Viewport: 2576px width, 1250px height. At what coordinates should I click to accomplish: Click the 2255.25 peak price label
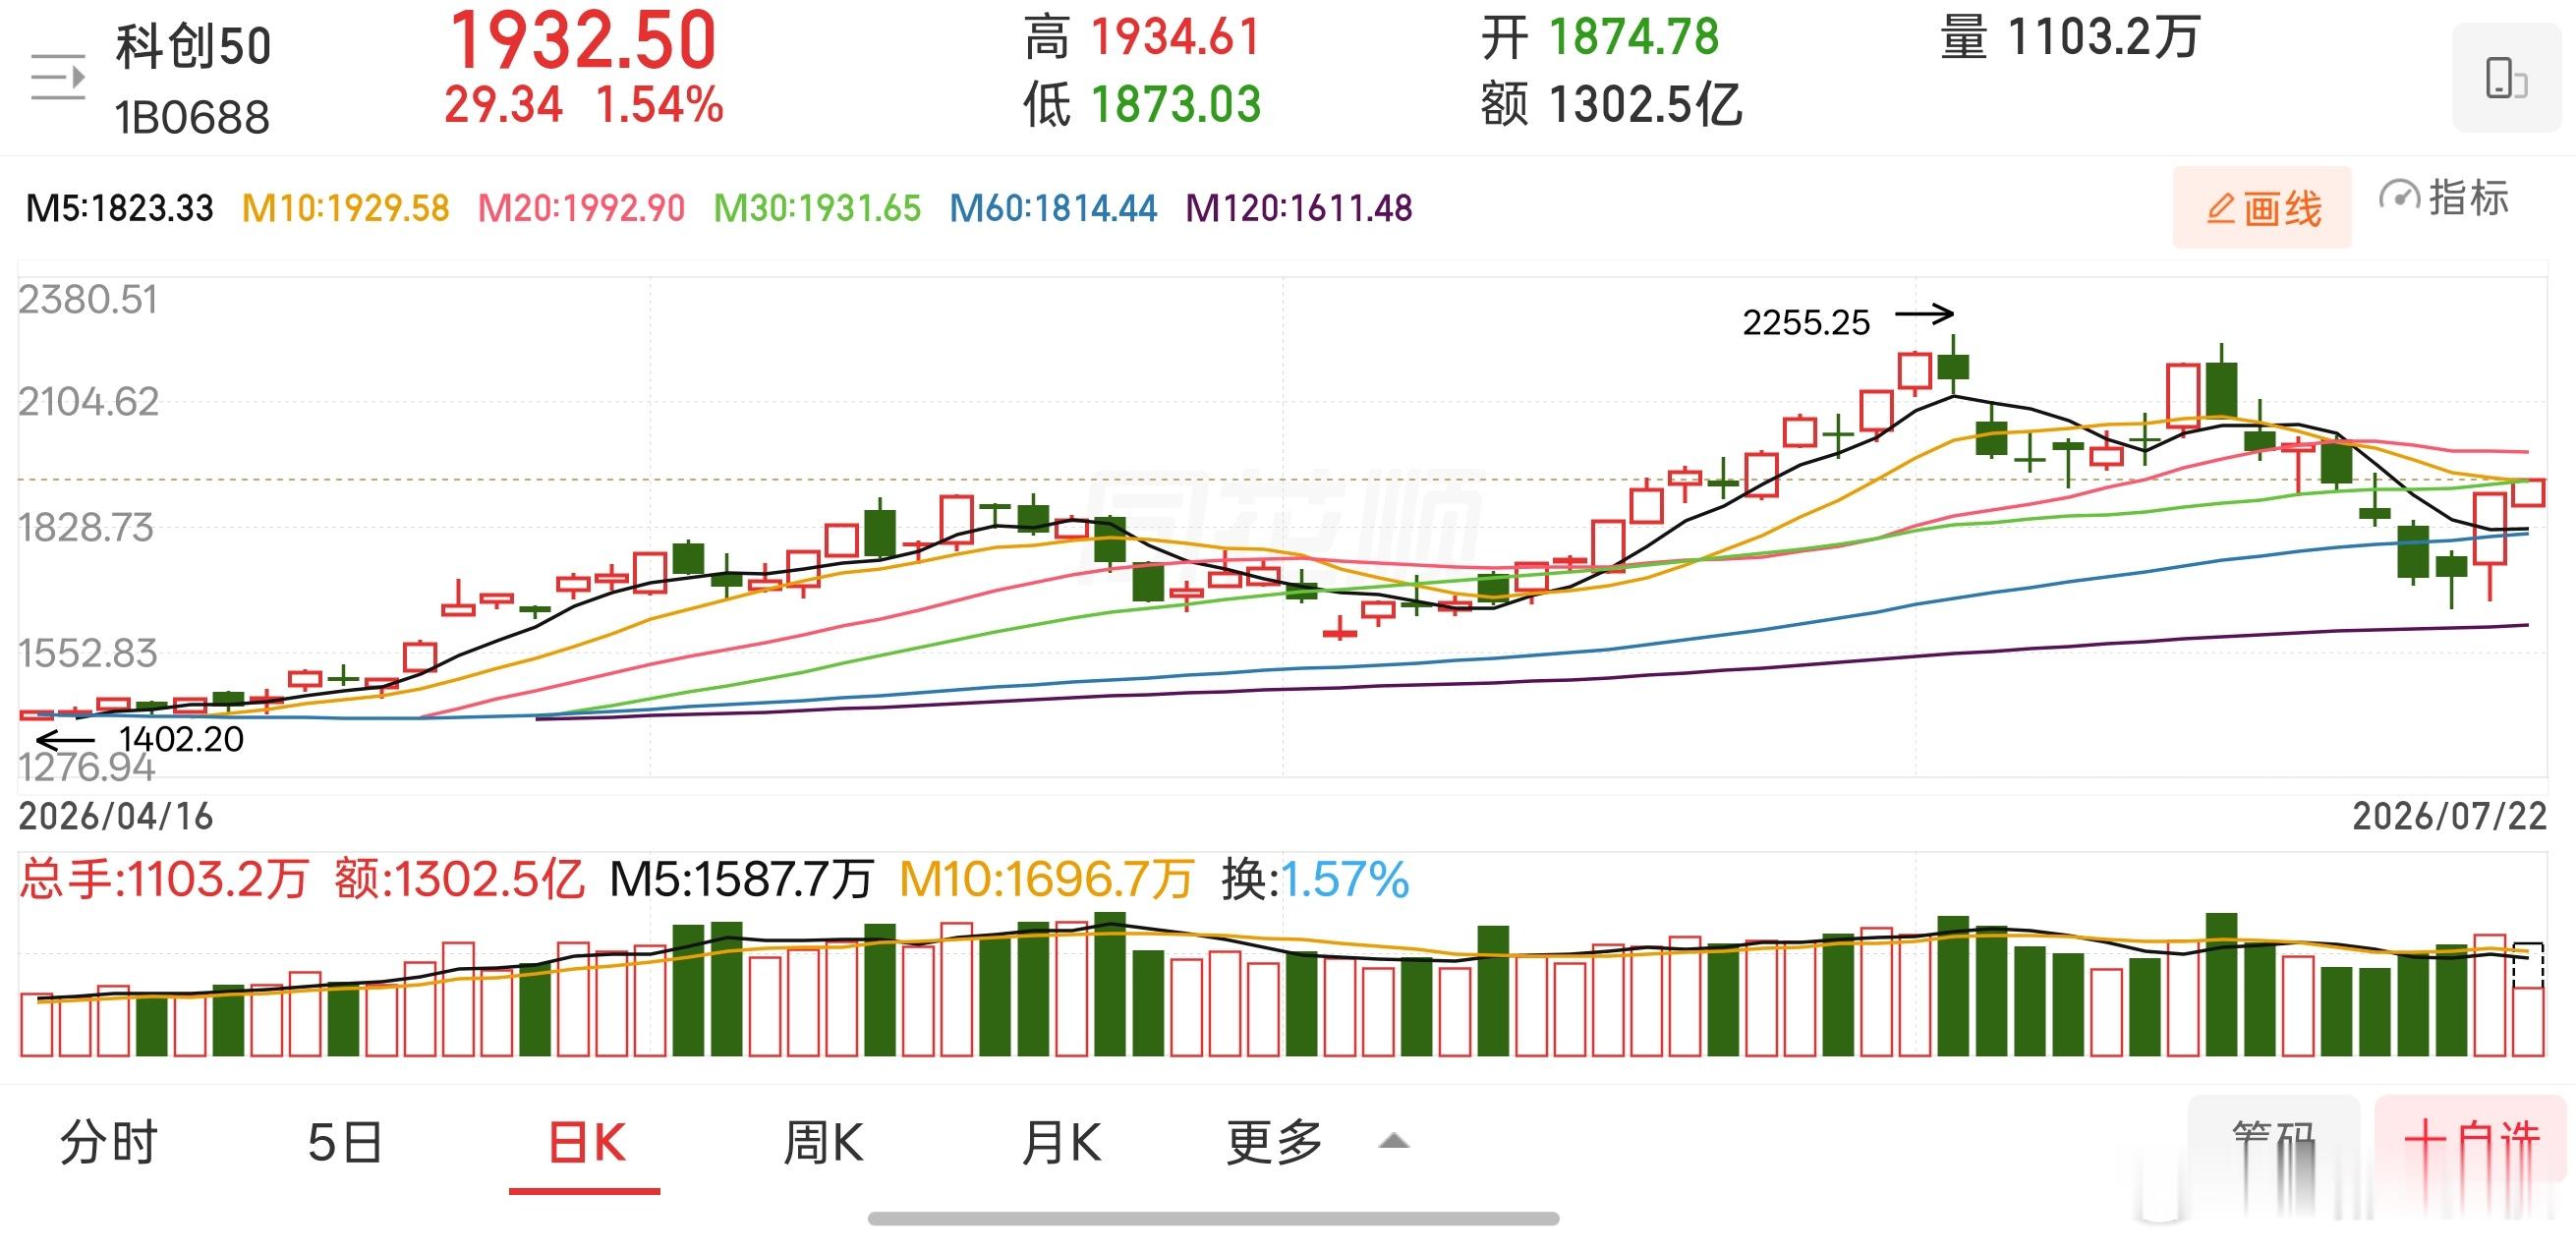coord(1806,323)
